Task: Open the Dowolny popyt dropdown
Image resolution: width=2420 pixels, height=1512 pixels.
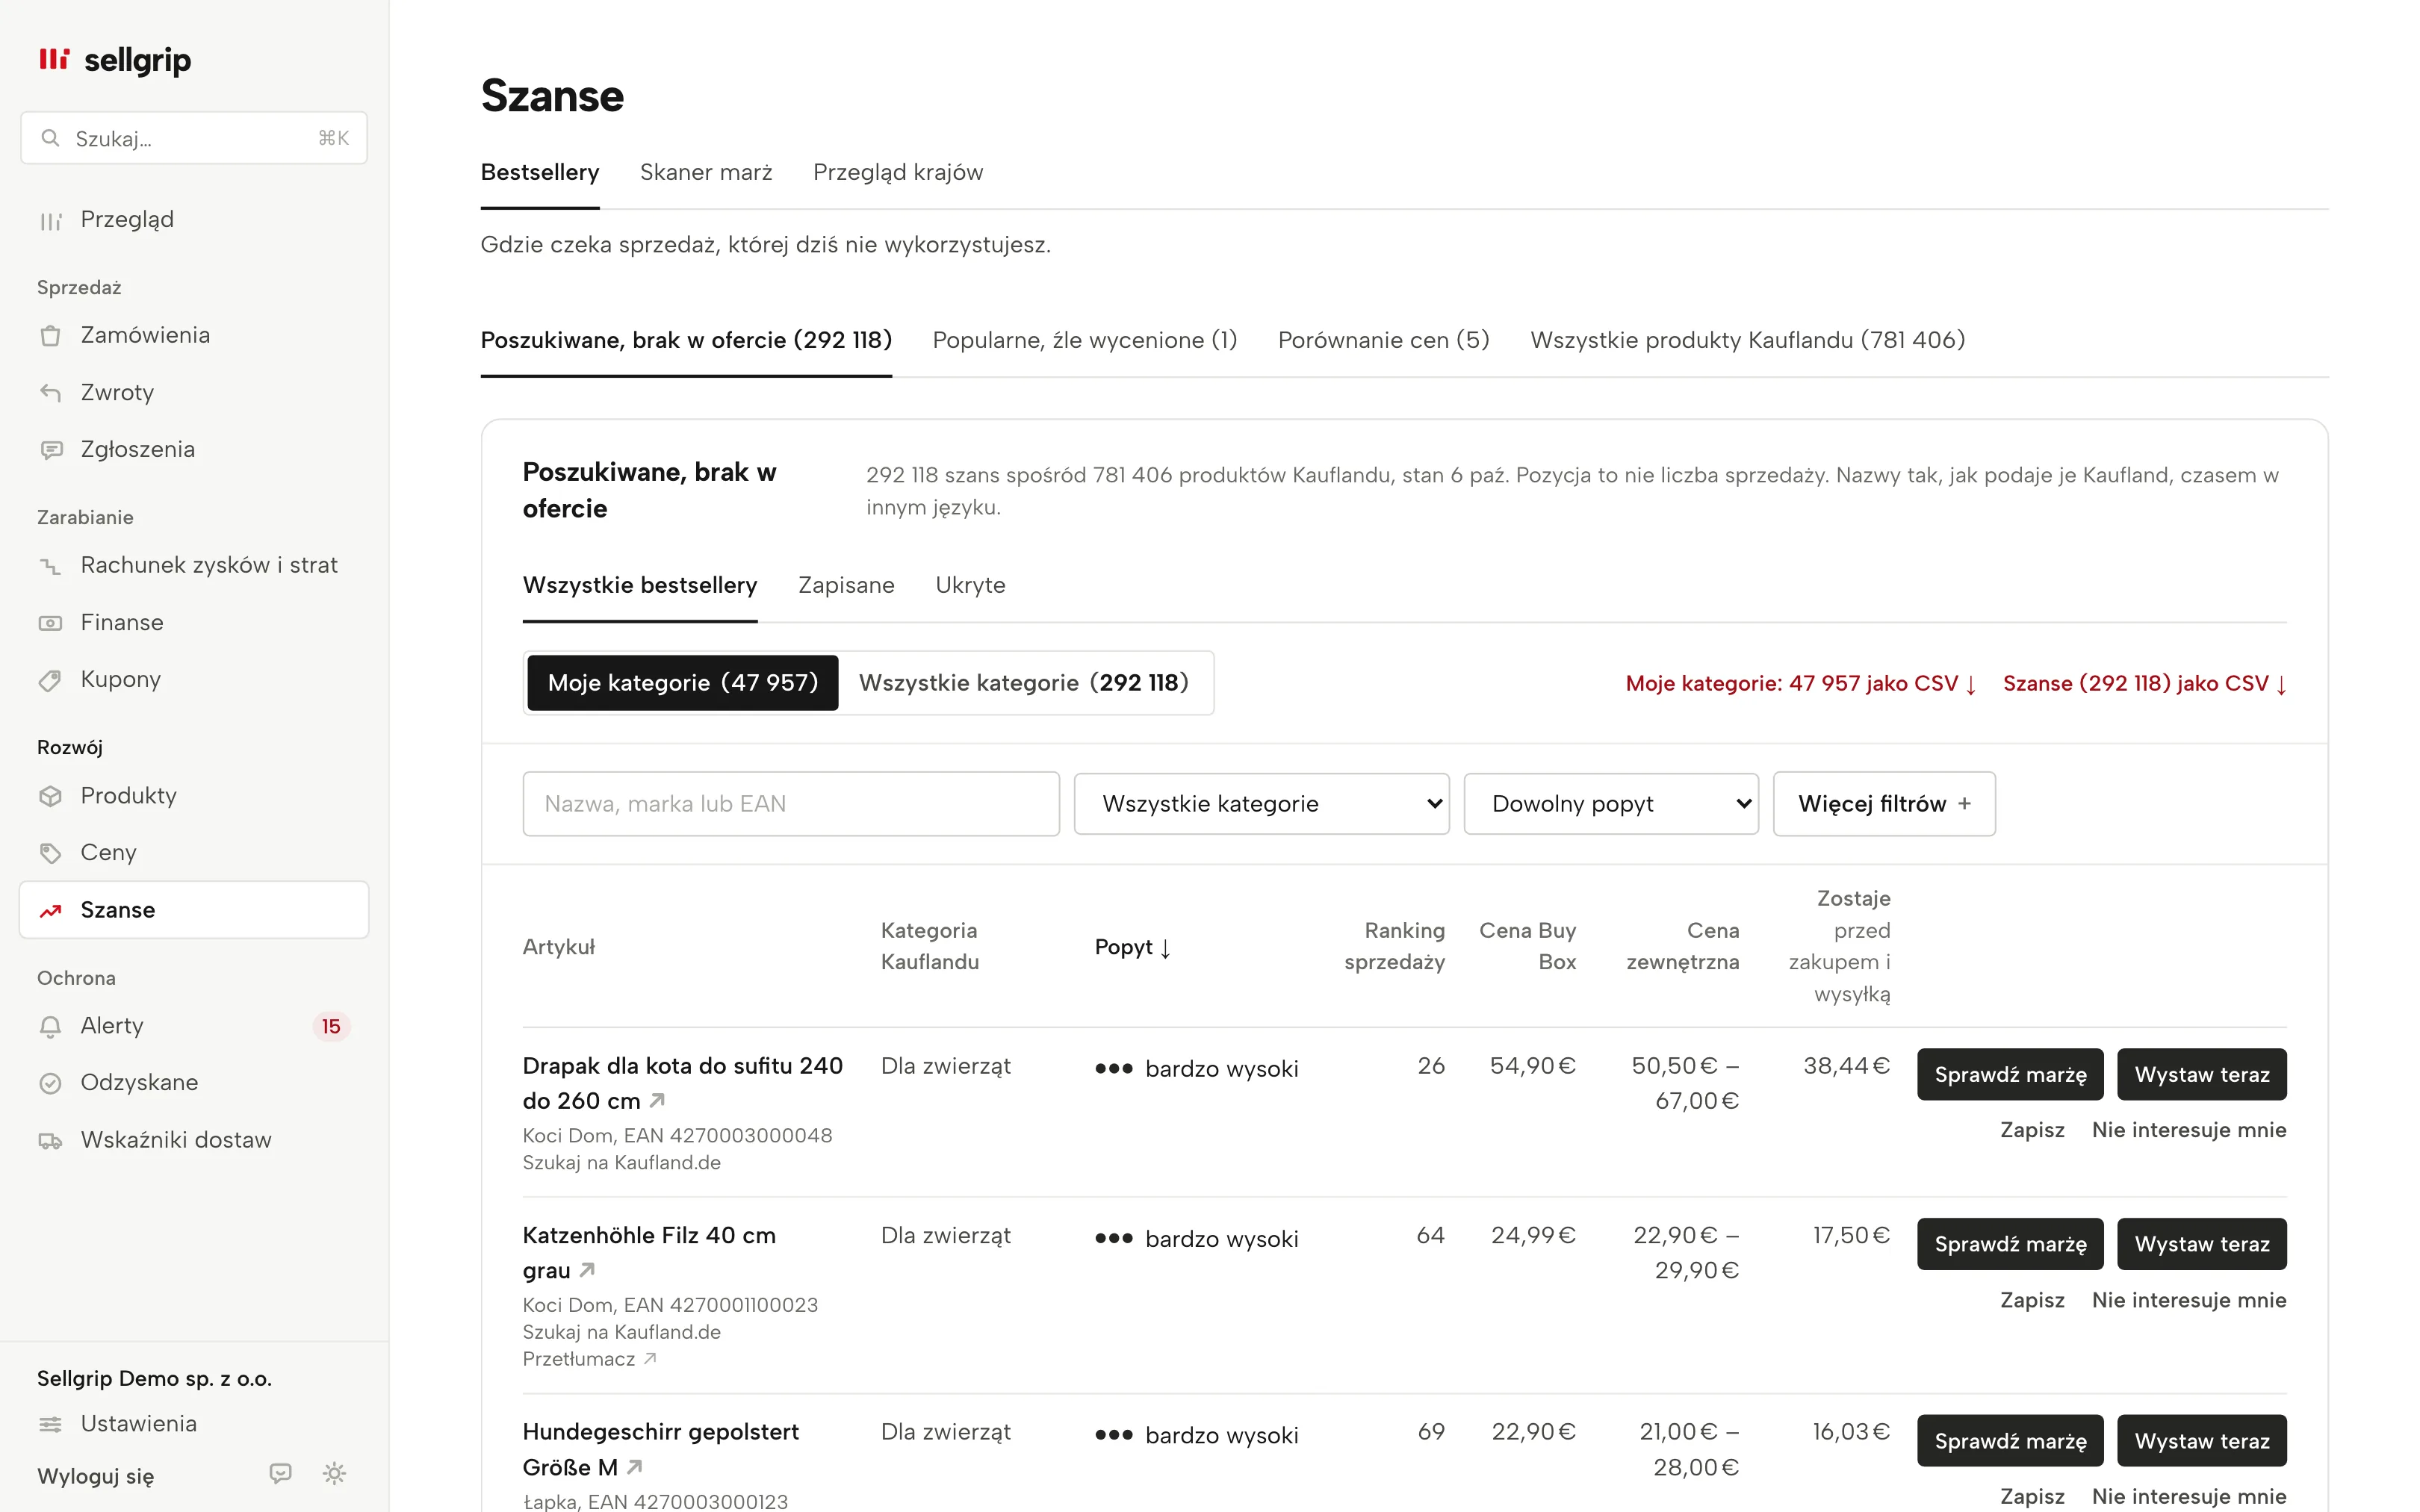Action: pyautogui.click(x=1610, y=804)
